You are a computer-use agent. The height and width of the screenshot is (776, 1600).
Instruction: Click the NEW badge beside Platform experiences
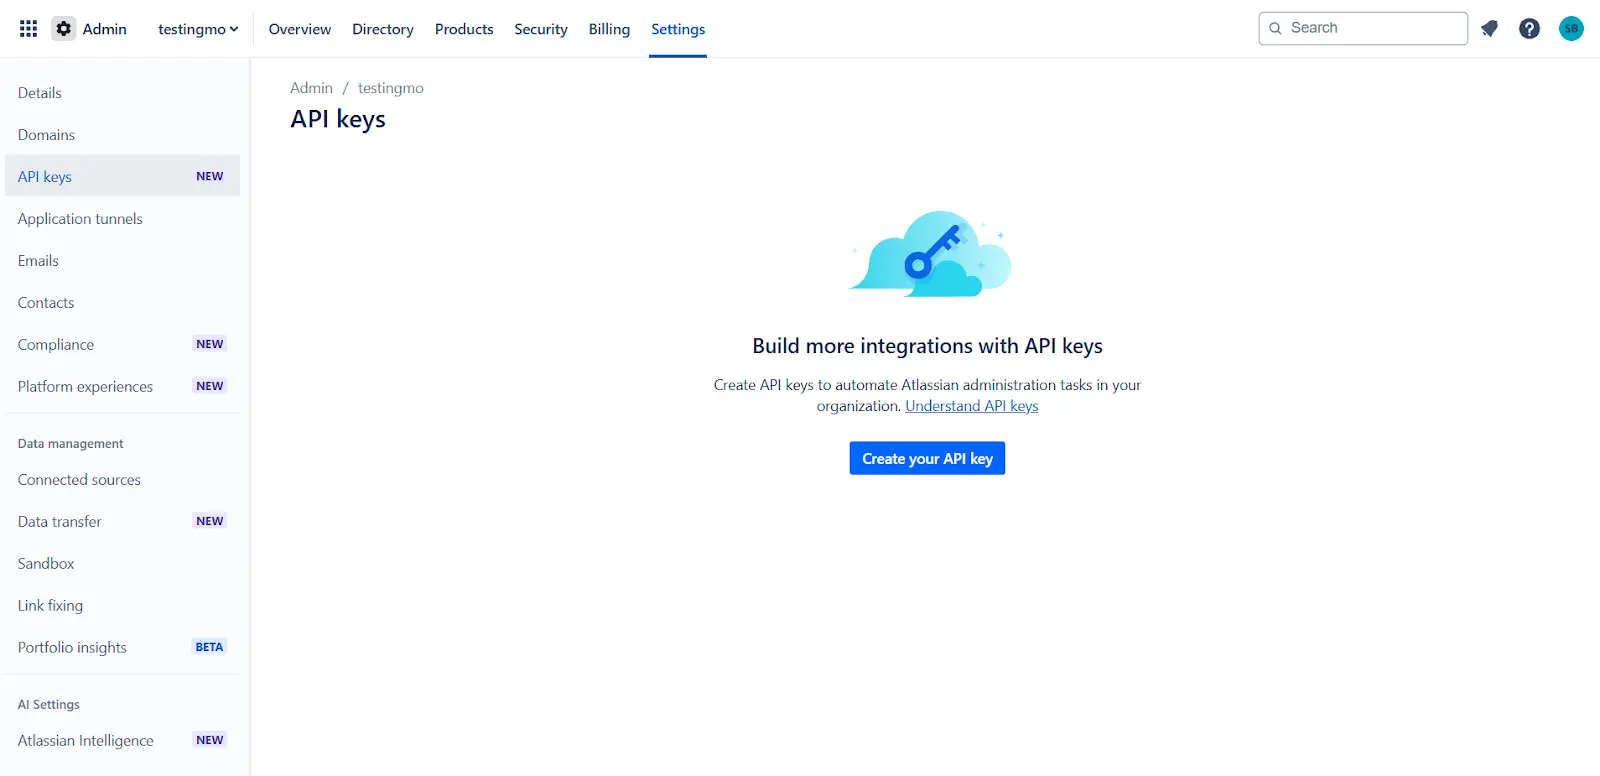(209, 386)
